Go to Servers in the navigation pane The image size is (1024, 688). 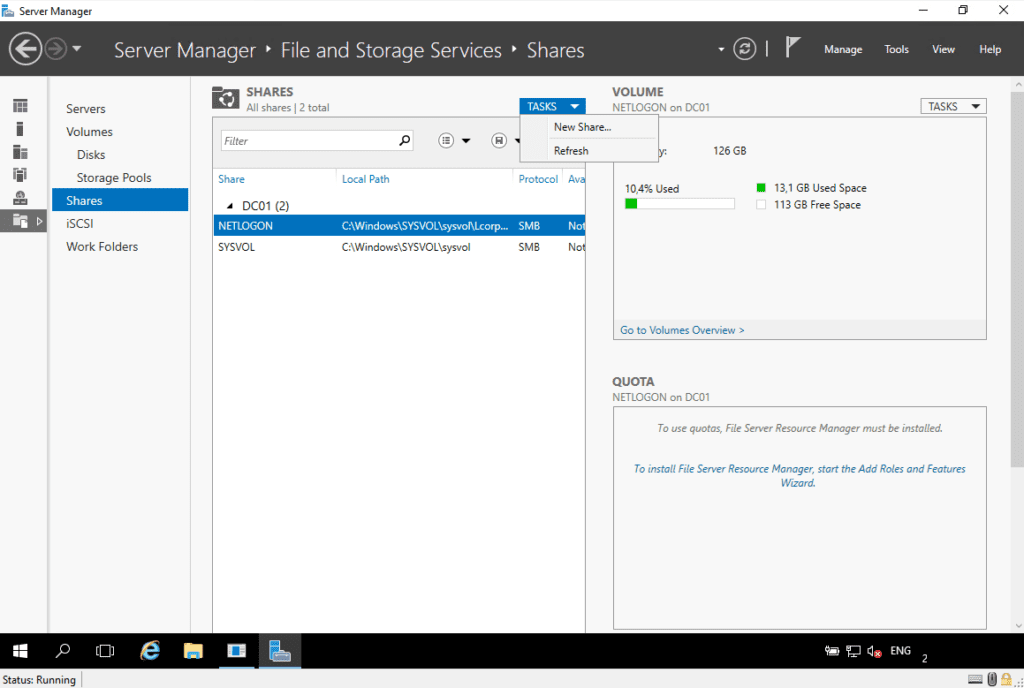(x=86, y=108)
